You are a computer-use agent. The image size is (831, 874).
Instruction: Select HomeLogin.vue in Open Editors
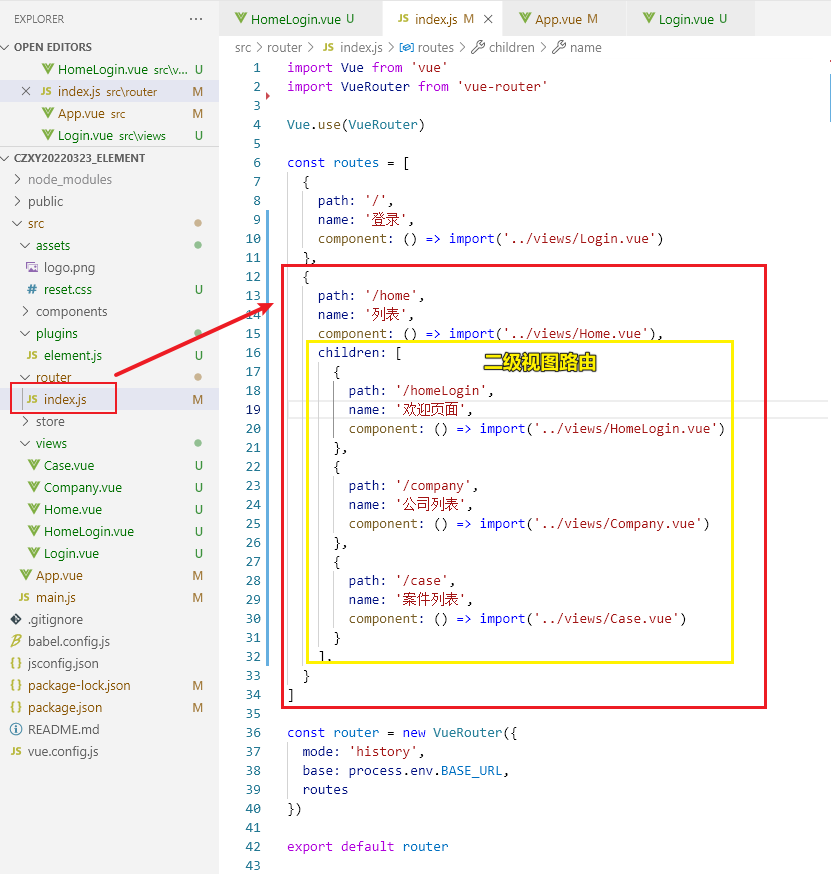tap(103, 69)
